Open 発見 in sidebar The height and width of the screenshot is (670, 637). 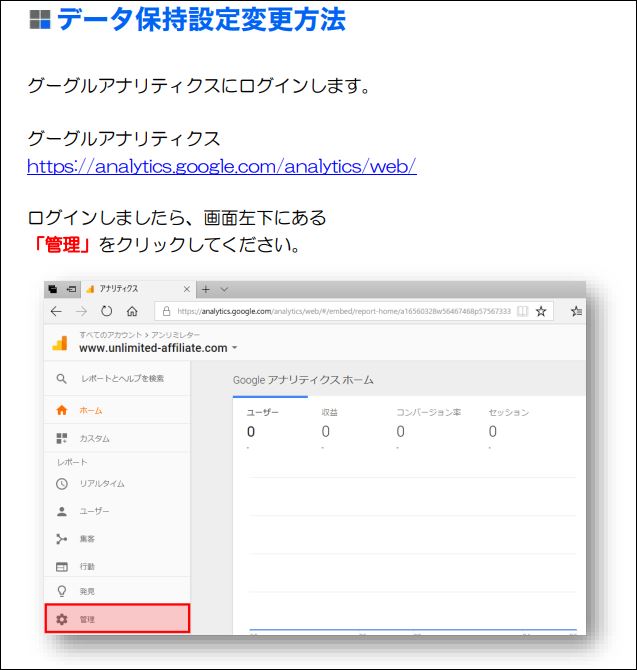coord(117,591)
